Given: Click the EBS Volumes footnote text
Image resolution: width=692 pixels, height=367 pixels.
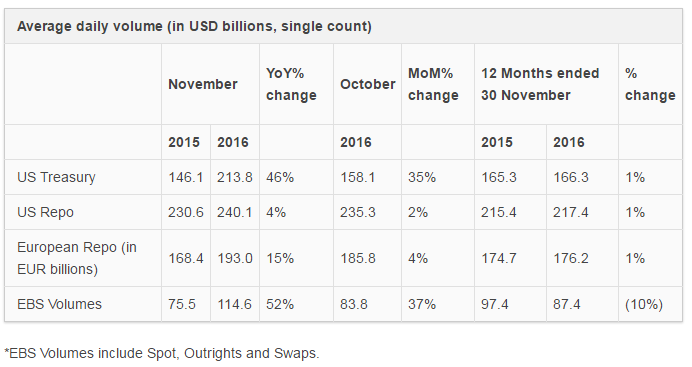Looking at the screenshot, I should pyautogui.click(x=162, y=353).
